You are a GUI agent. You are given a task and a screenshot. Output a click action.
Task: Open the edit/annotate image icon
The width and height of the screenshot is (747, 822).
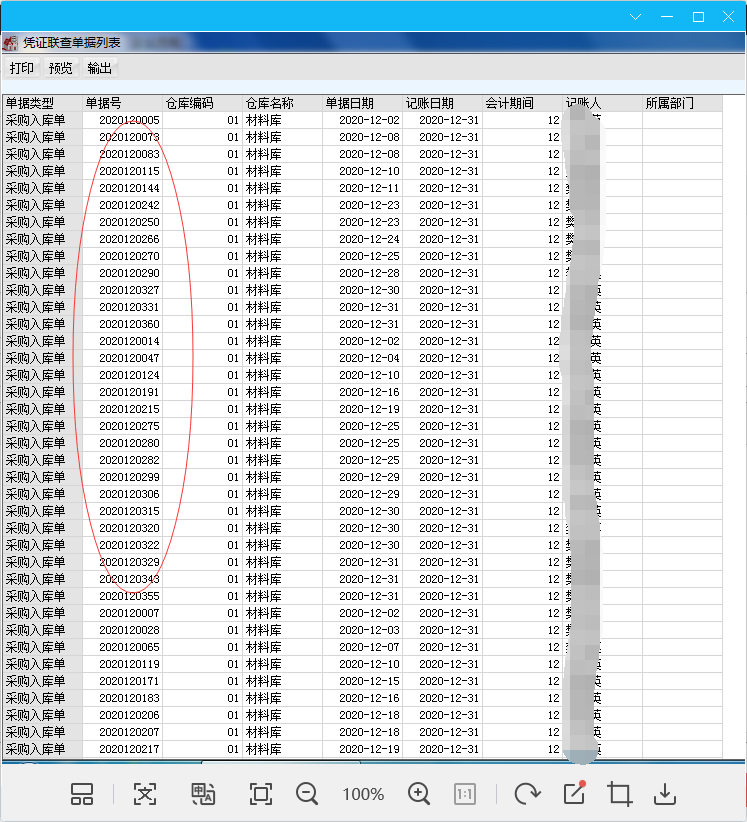(575, 793)
